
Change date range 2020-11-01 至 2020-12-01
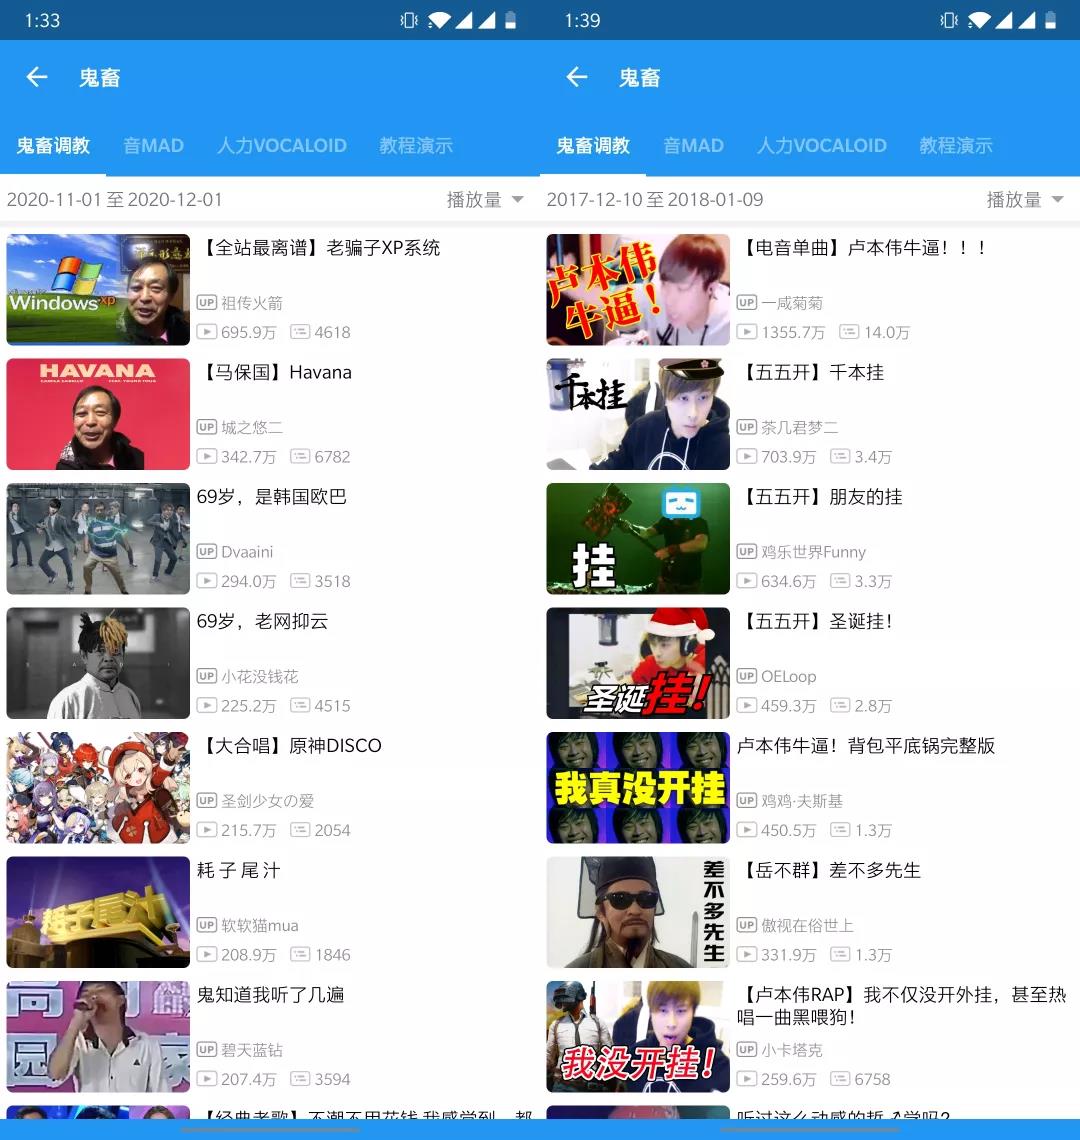click(114, 199)
